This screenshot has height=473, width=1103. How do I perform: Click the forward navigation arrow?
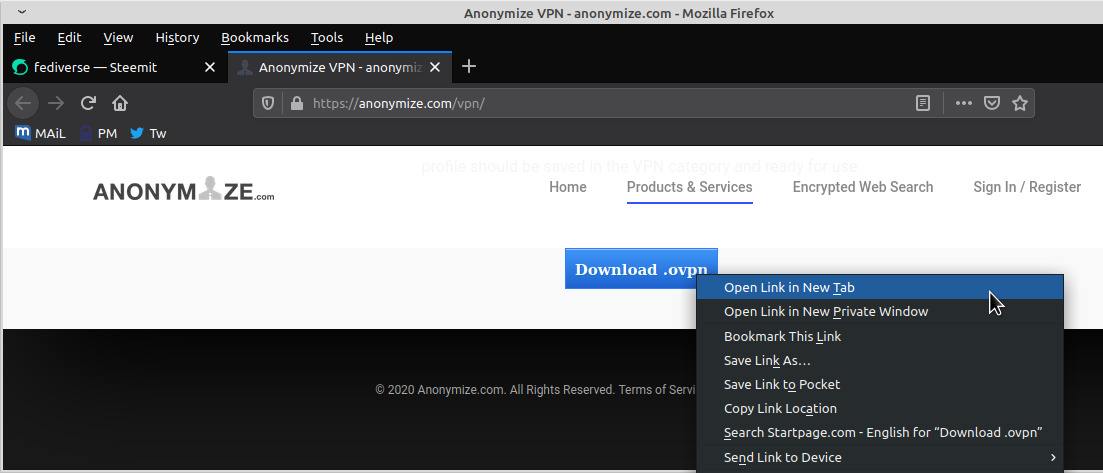click(x=56, y=103)
